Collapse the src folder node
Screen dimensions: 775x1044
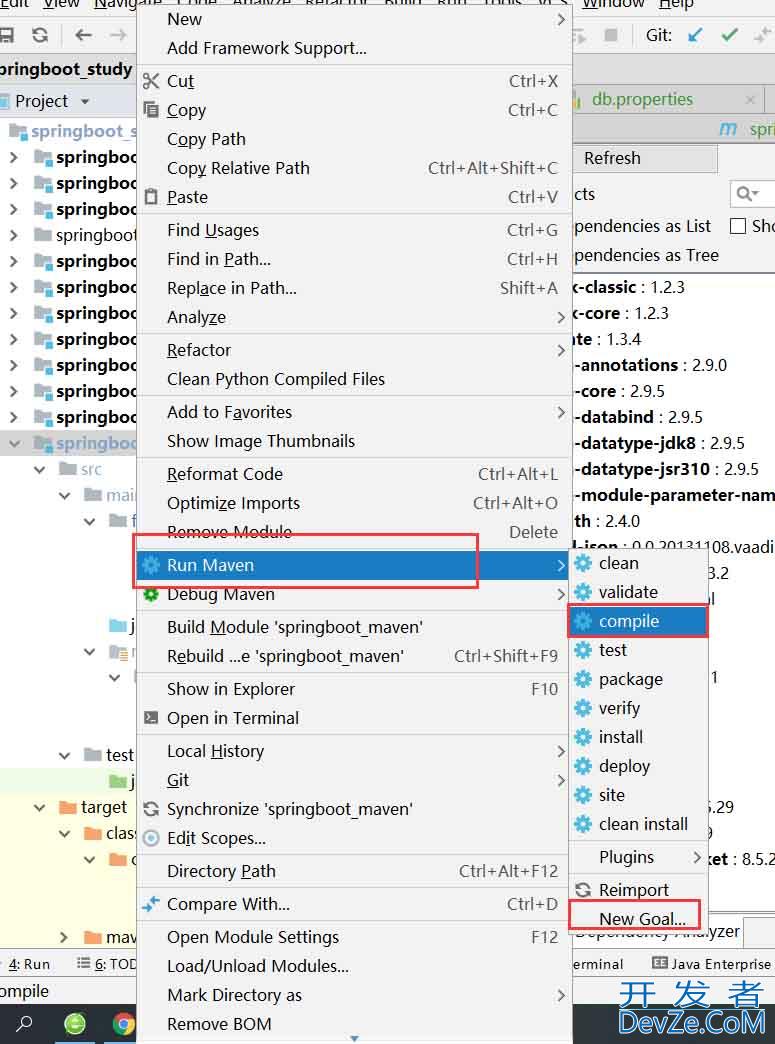point(40,469)
